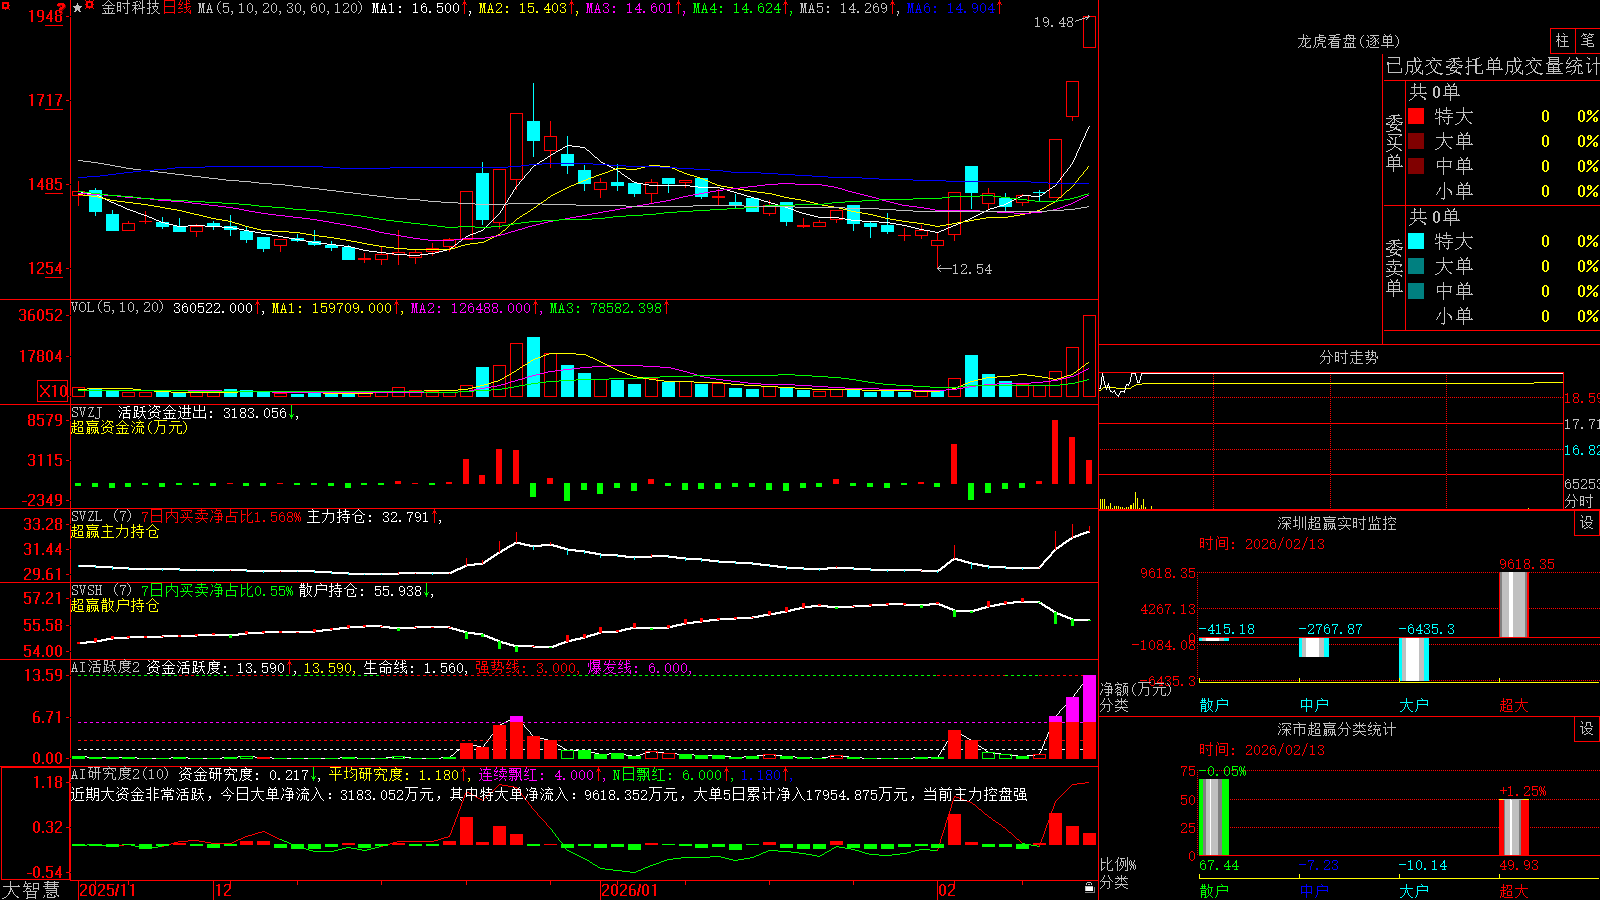Click the 49.93 ratio value under 超大
Screen dimensions: 1600x900
[x=1519, y=865]
